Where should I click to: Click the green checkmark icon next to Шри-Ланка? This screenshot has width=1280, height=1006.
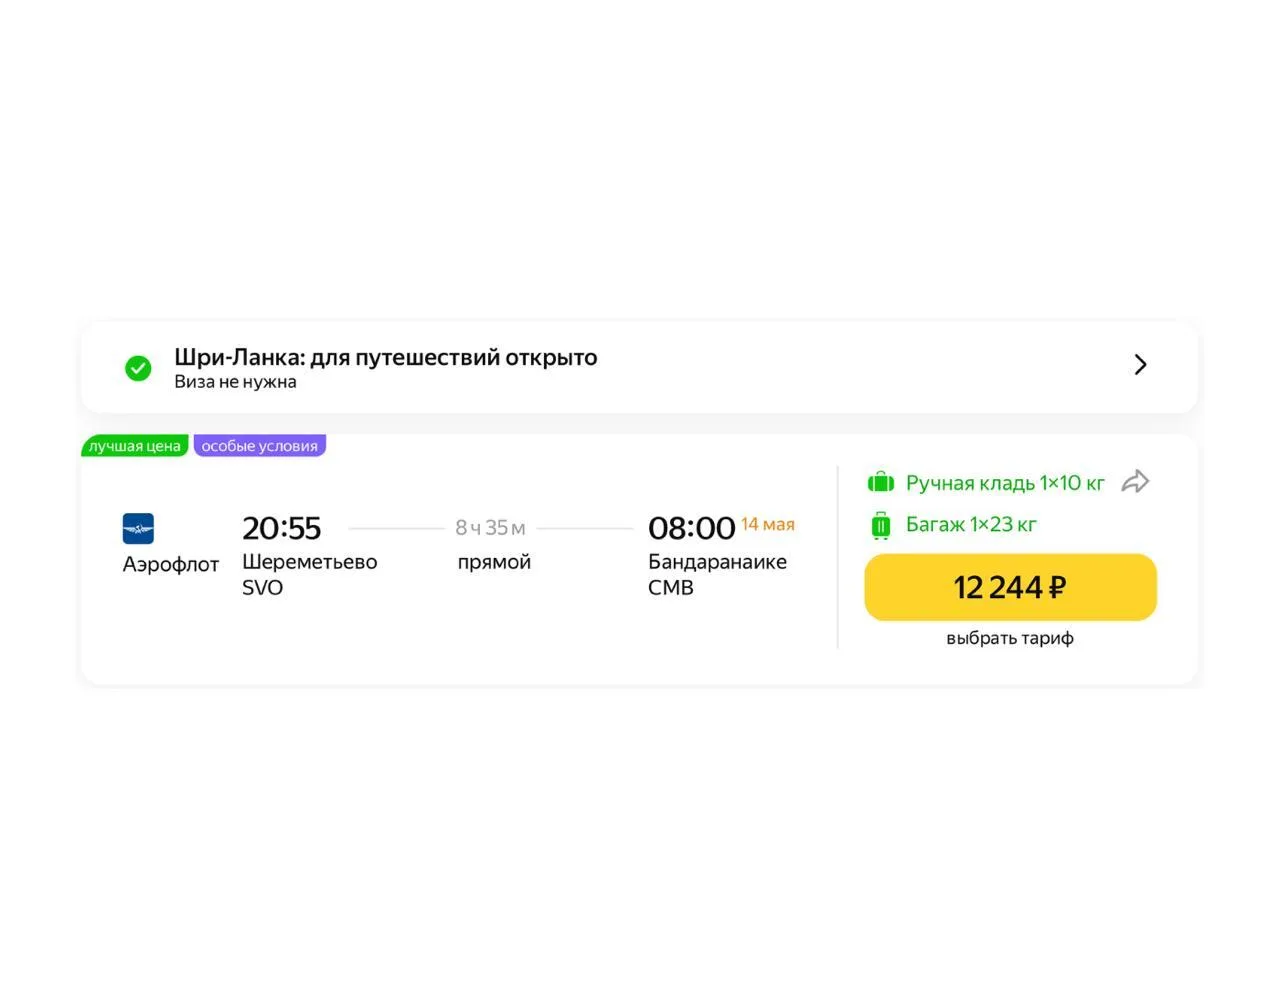[x=138, y=368]
